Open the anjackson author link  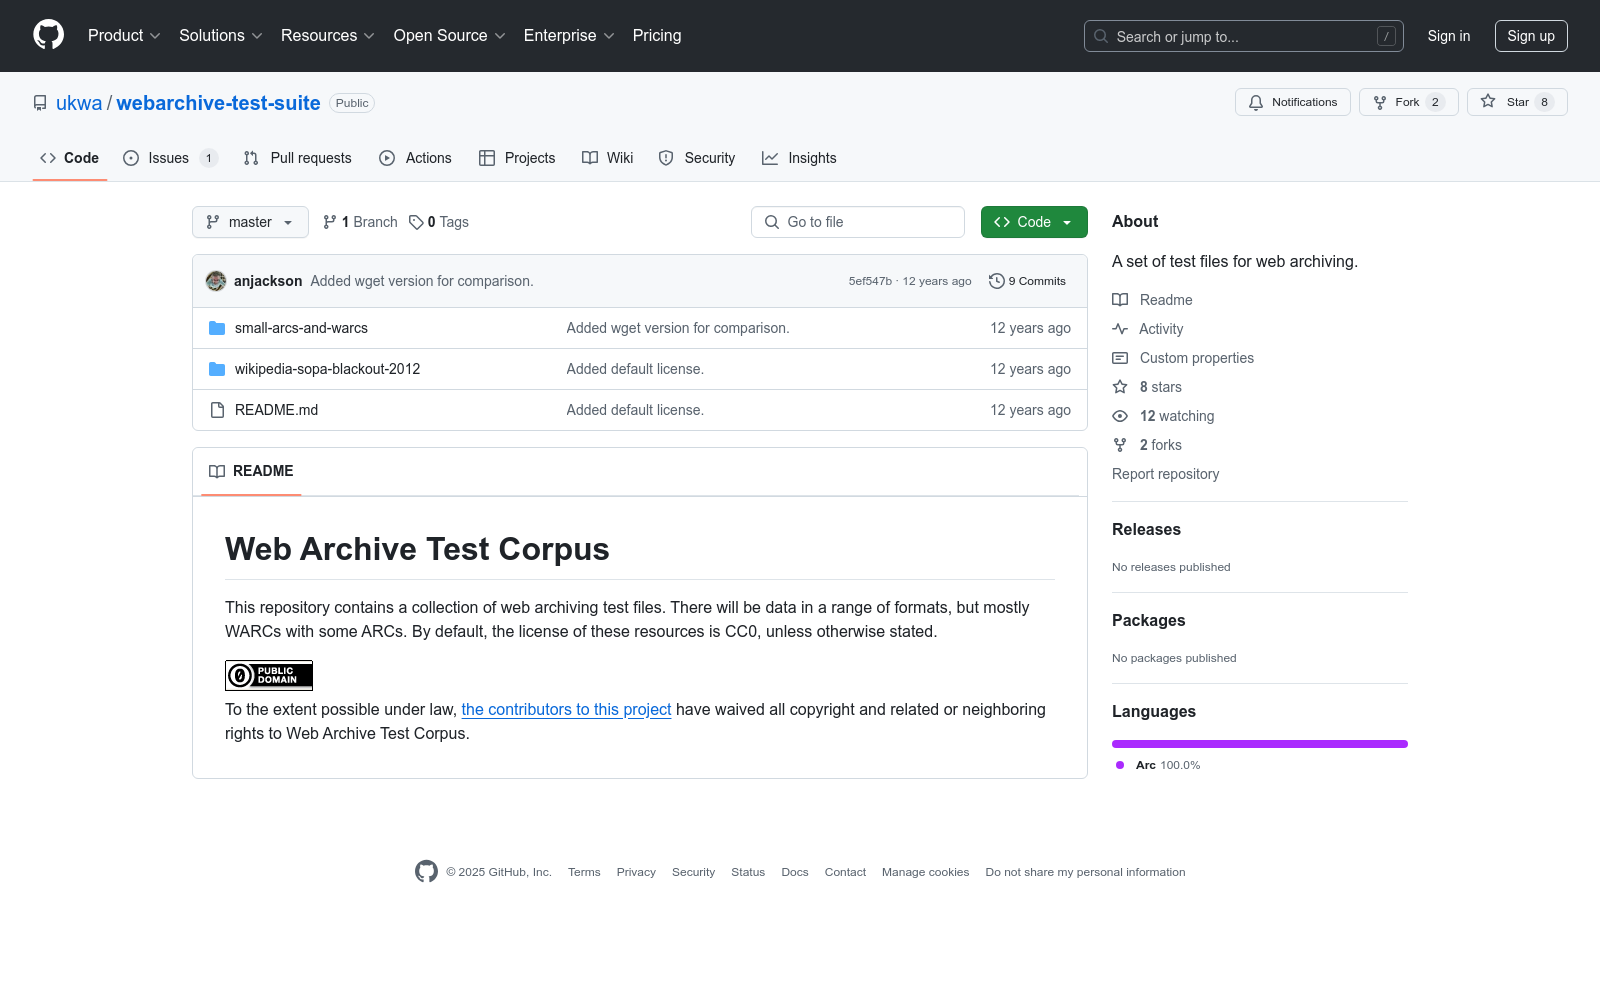tap(268, 281)
